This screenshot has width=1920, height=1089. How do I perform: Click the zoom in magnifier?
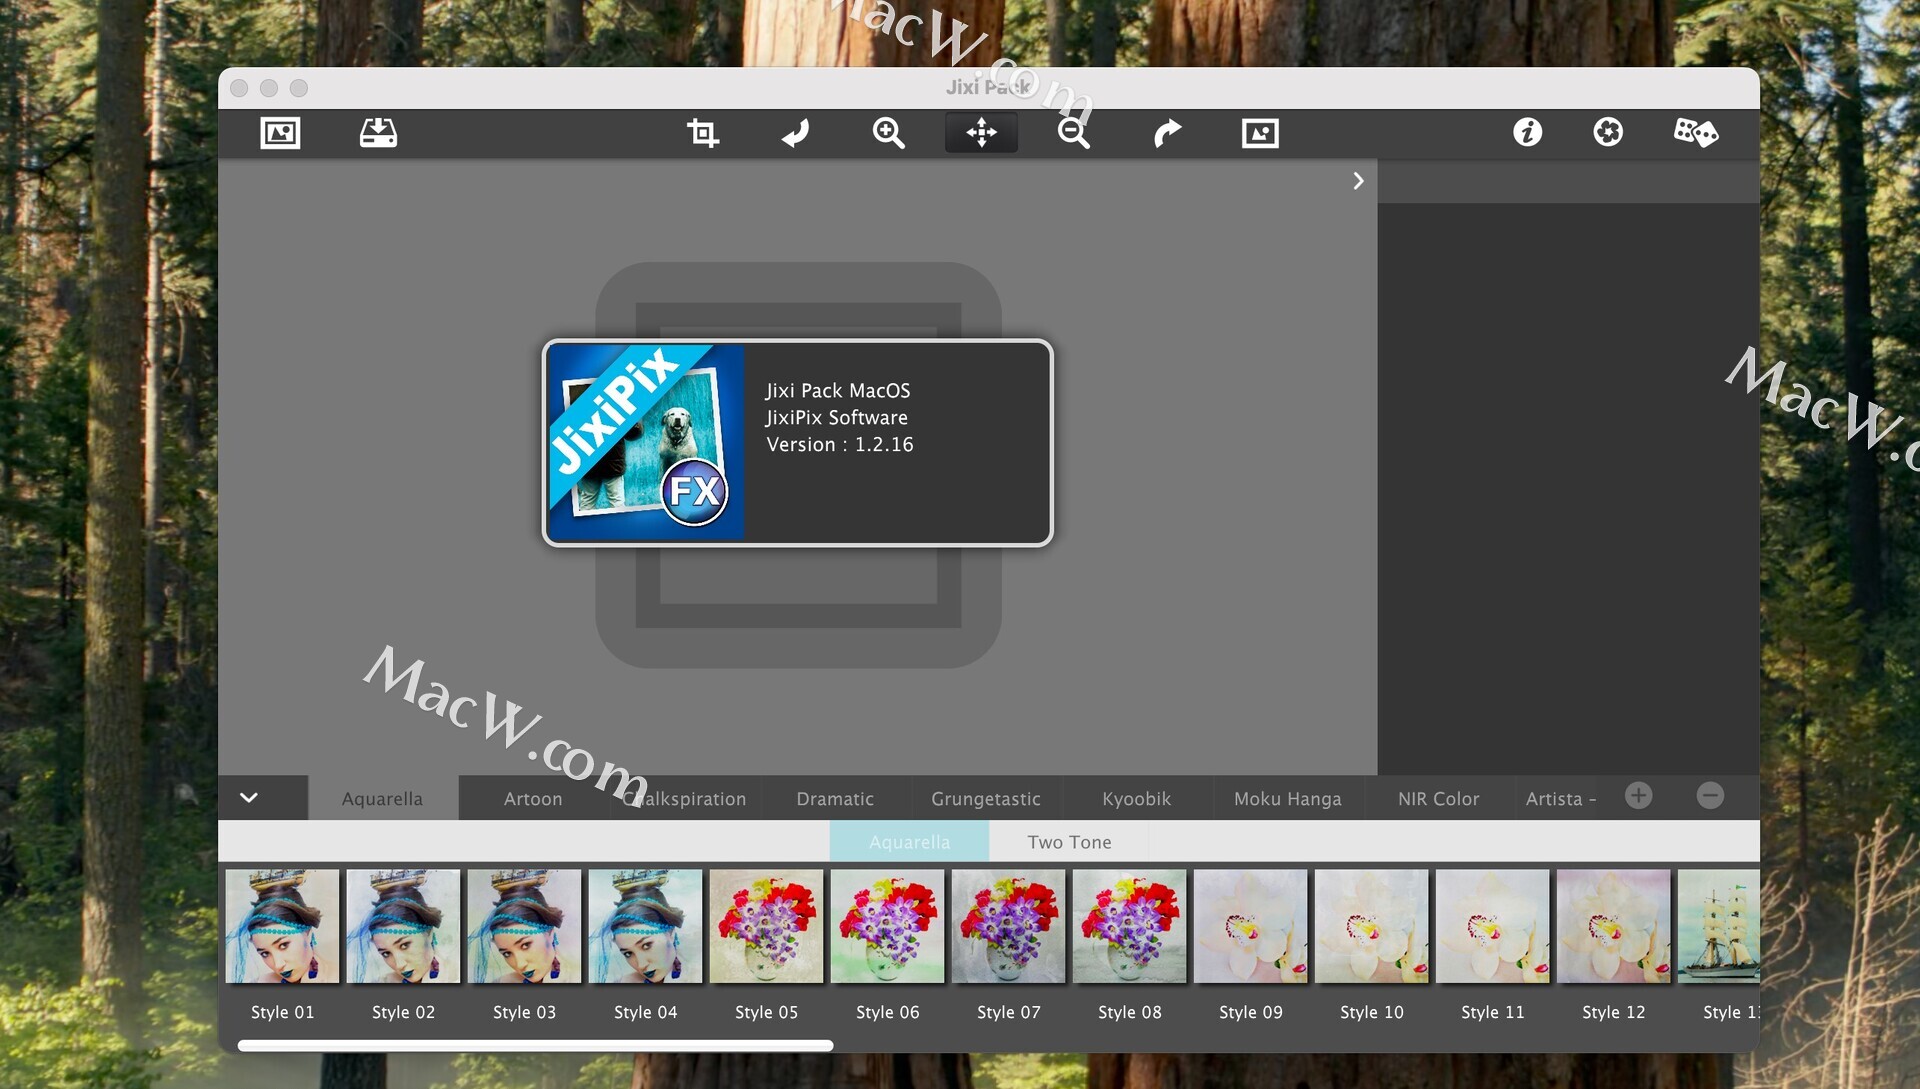click(x=888, y=133)
